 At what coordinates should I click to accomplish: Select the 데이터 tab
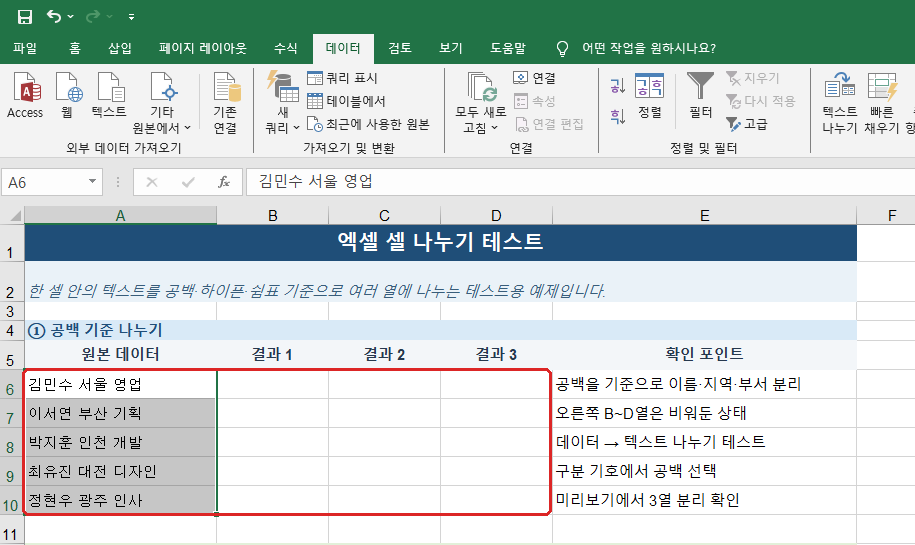coord(343,48)
